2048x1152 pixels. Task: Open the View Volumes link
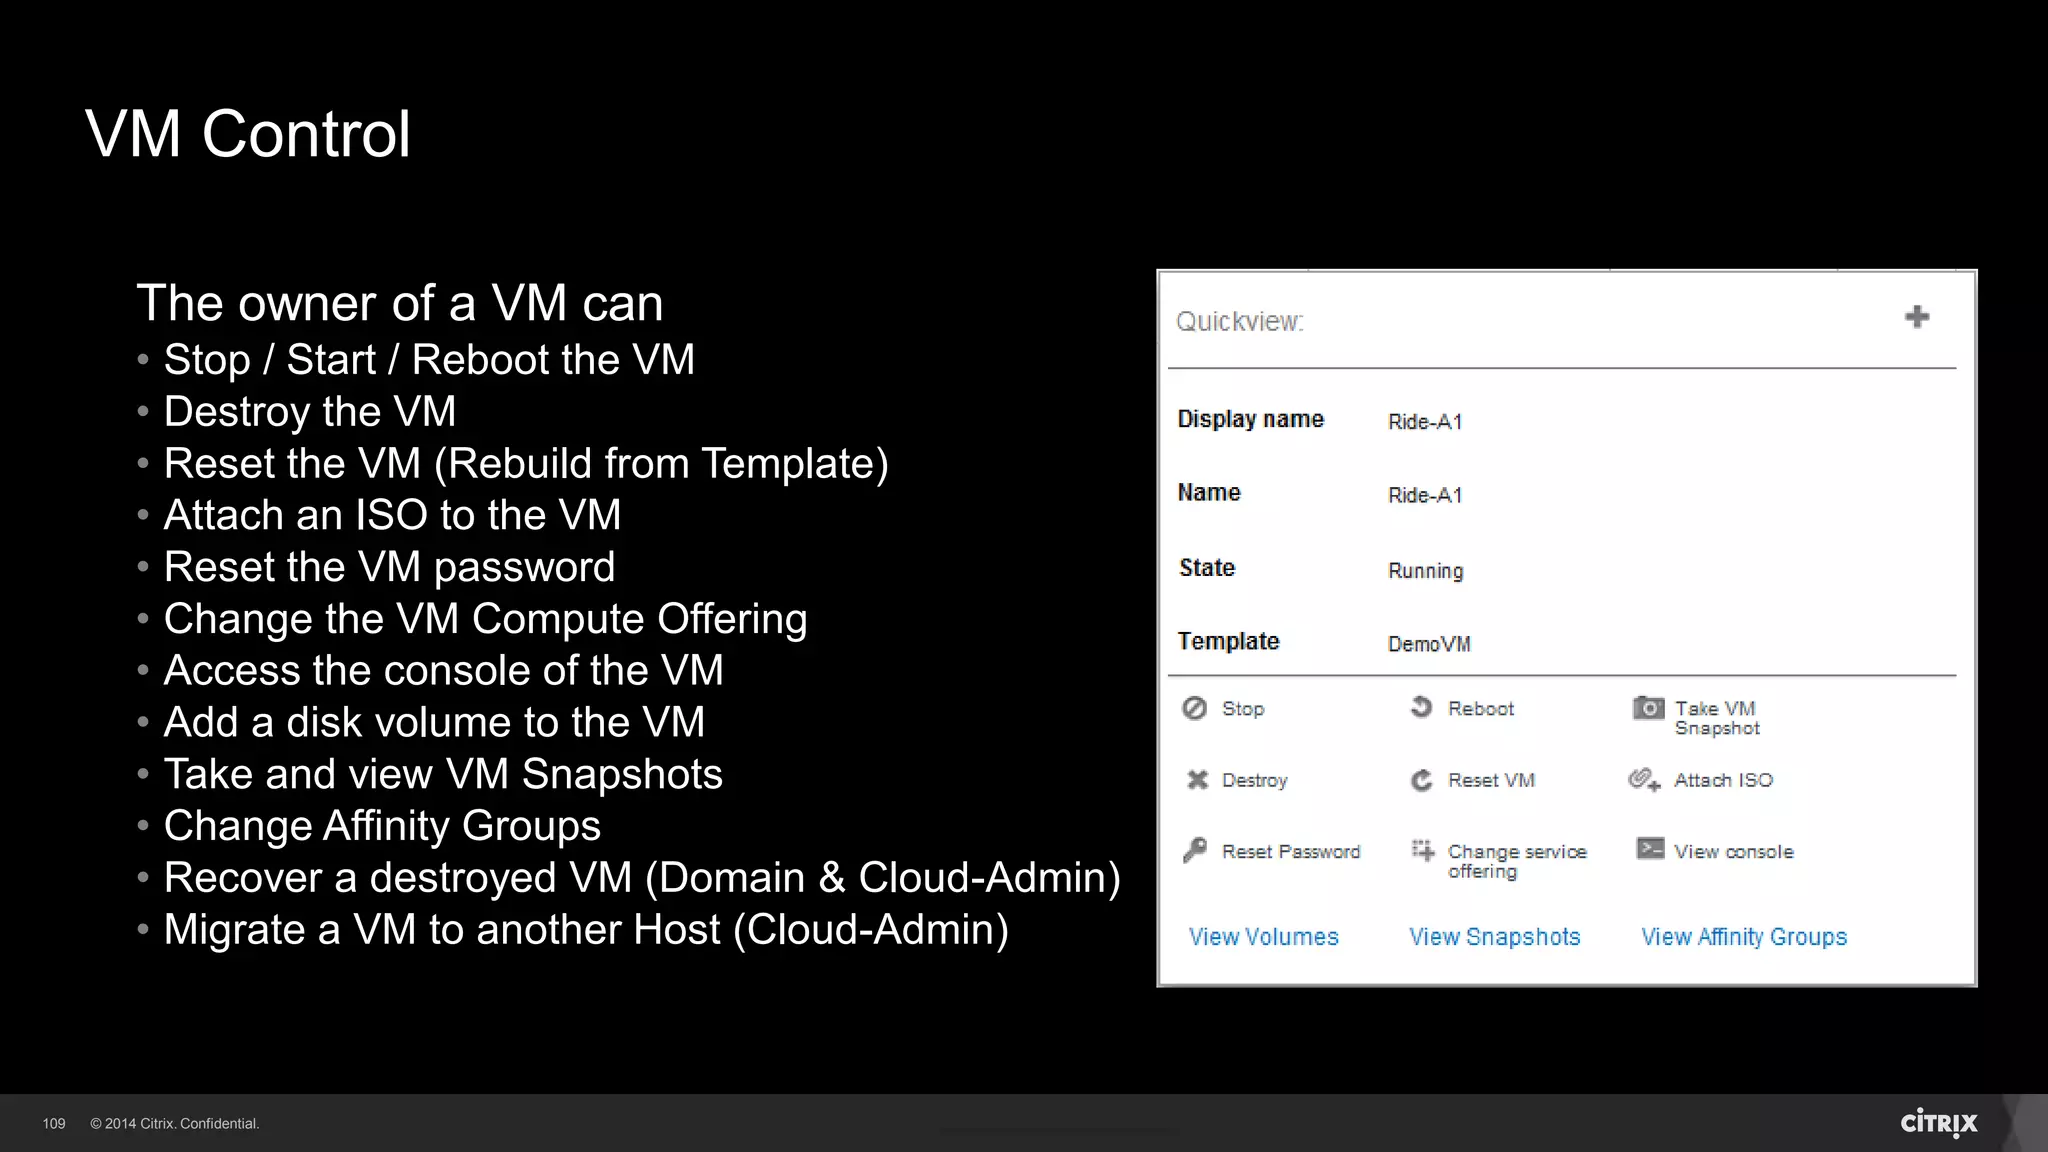1263,937
